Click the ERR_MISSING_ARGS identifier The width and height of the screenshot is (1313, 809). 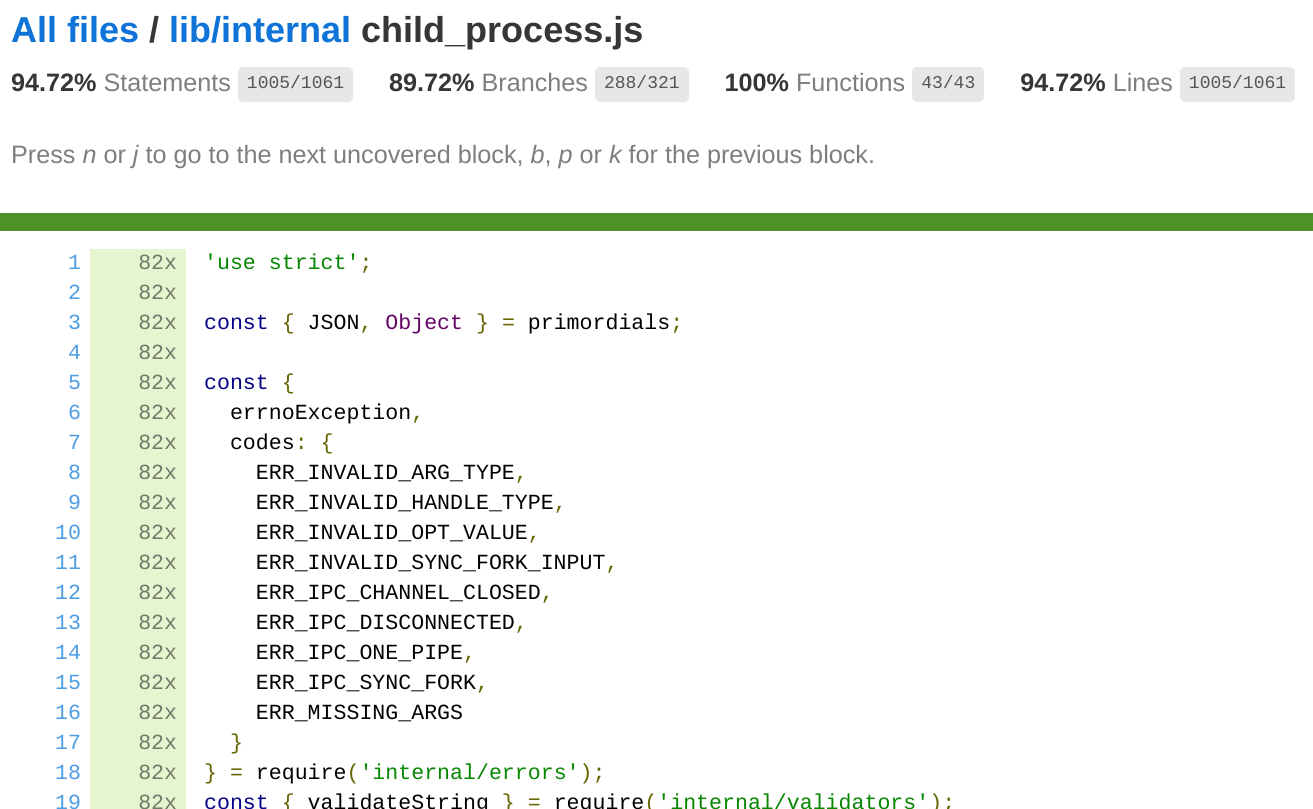pos(359,713)
